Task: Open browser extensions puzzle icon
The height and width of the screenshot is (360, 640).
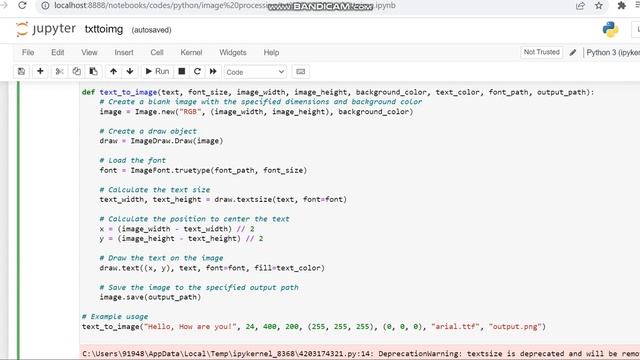Action: (622, 6)
